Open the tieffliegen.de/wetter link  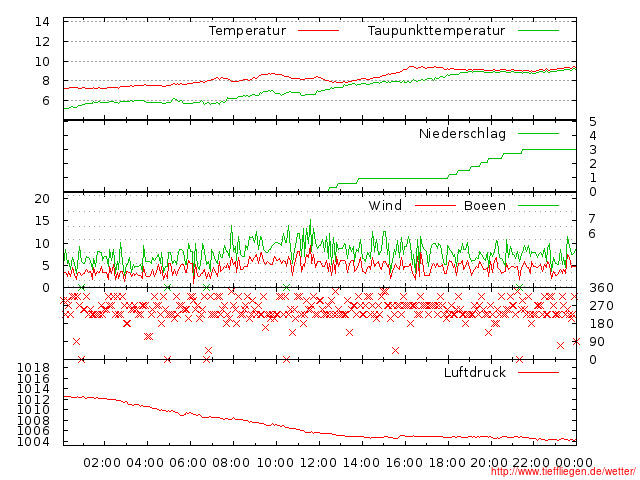coord(563,471)
